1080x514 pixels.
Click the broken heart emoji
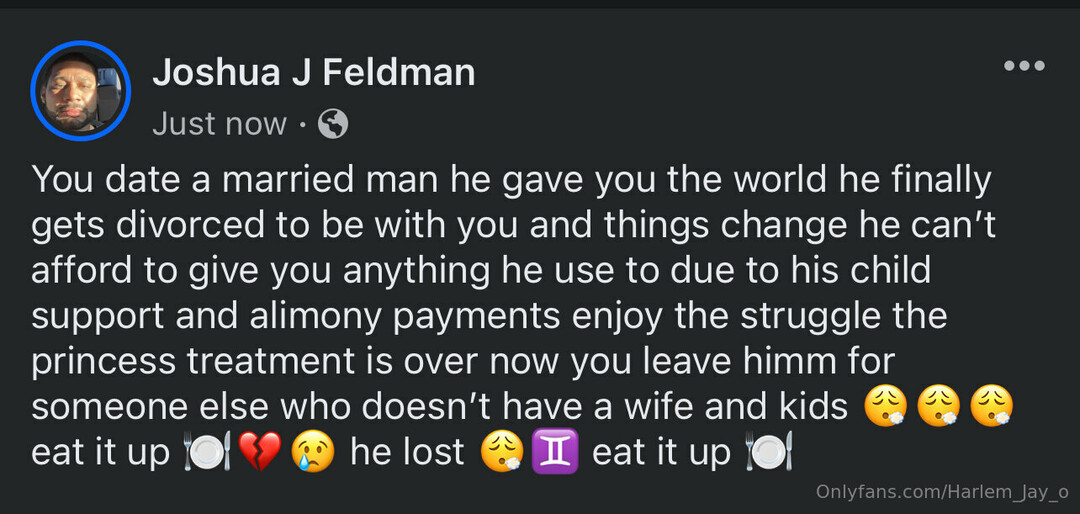click(x=259, y=452)
